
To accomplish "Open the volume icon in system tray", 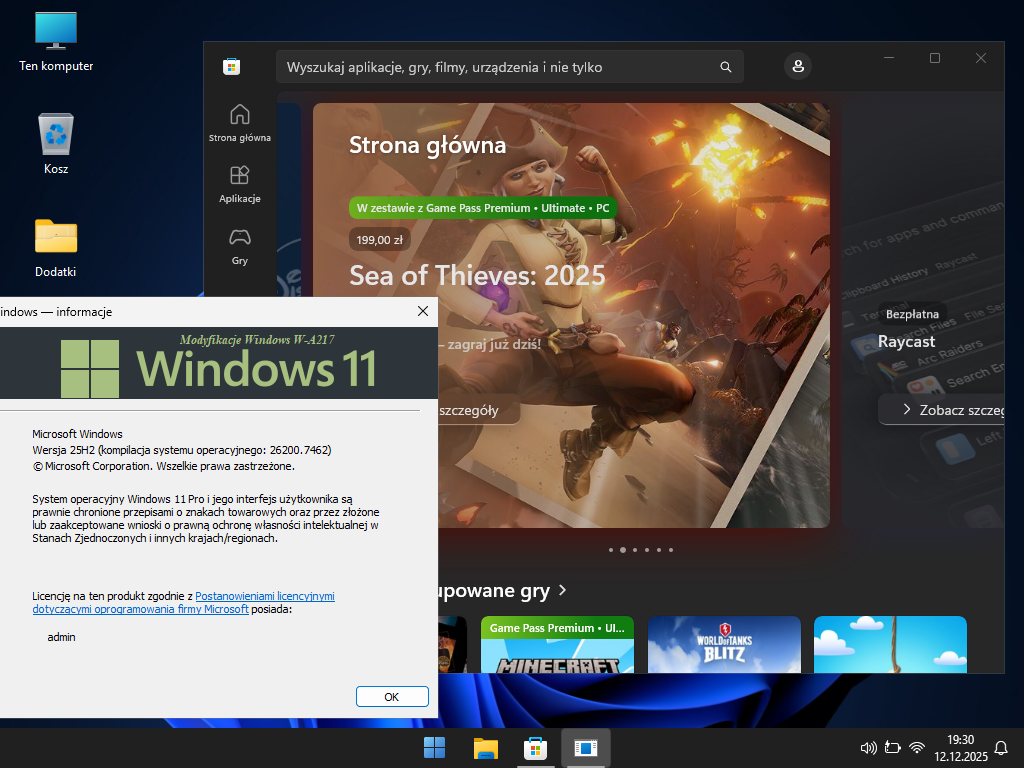I will (x=868, y=748).
